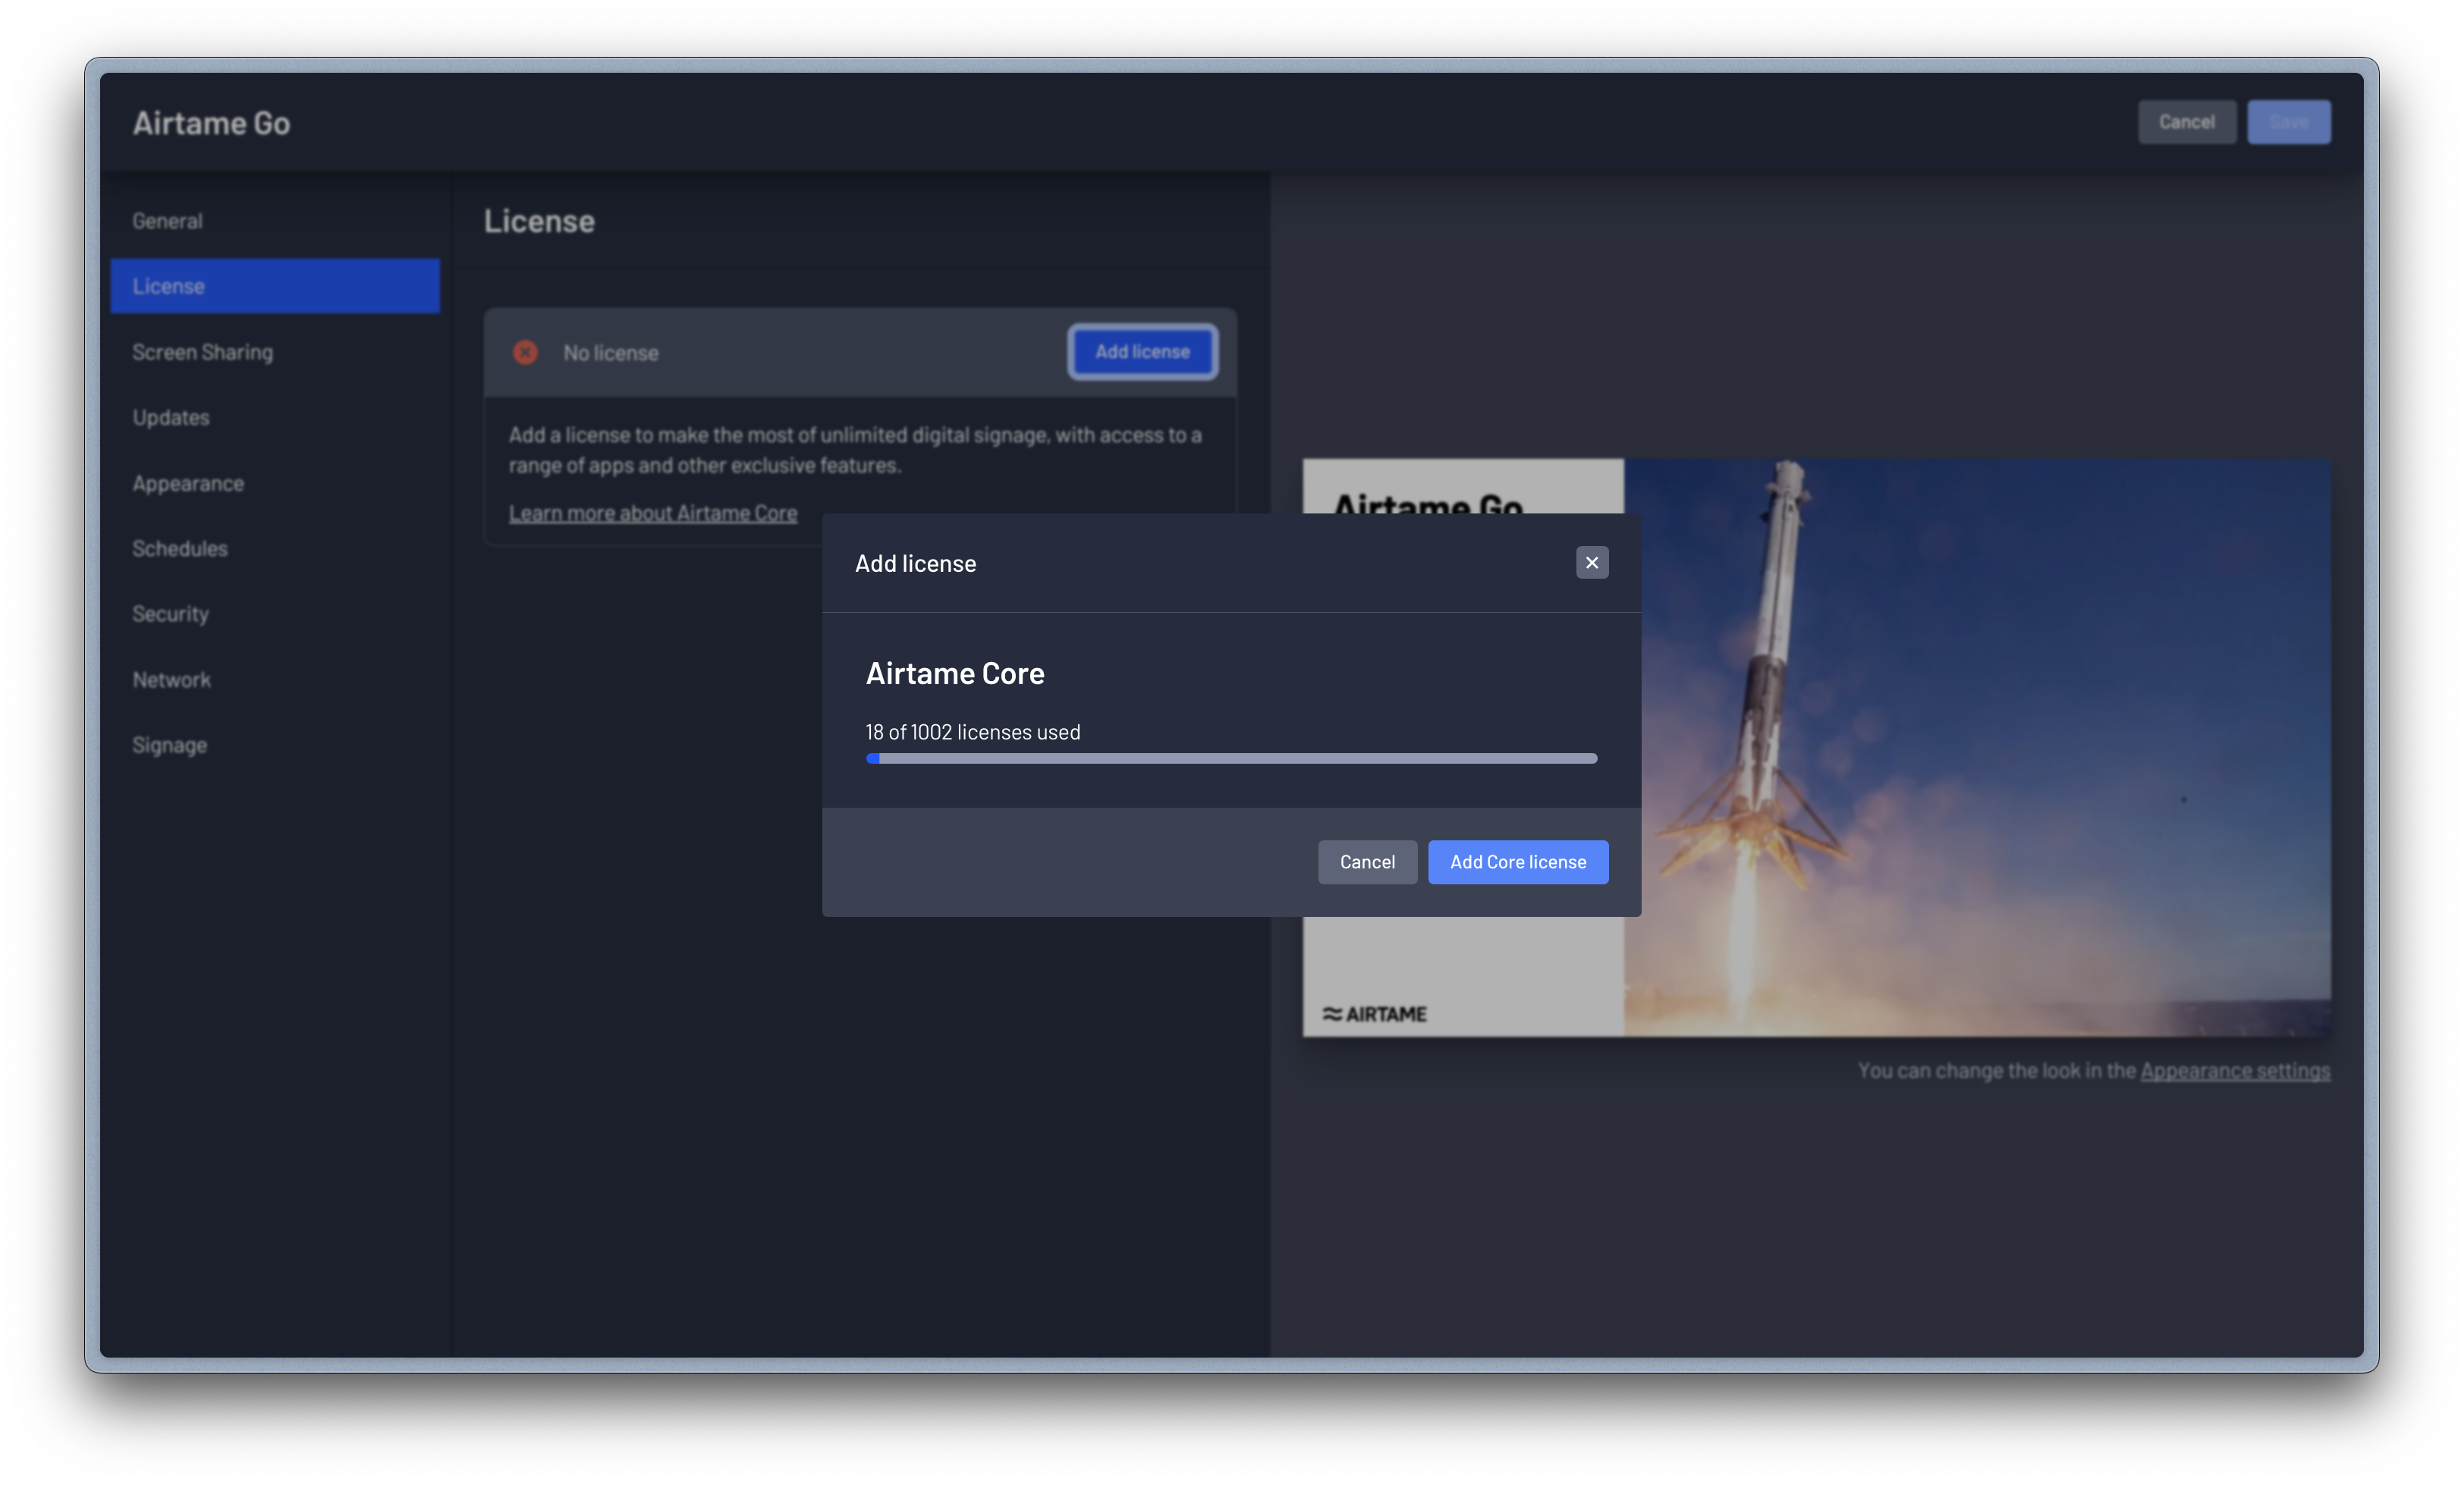Click '18 of 1002 licenses used' text
Viewport: 2464px width, 1485px height.
pos(972,732)
